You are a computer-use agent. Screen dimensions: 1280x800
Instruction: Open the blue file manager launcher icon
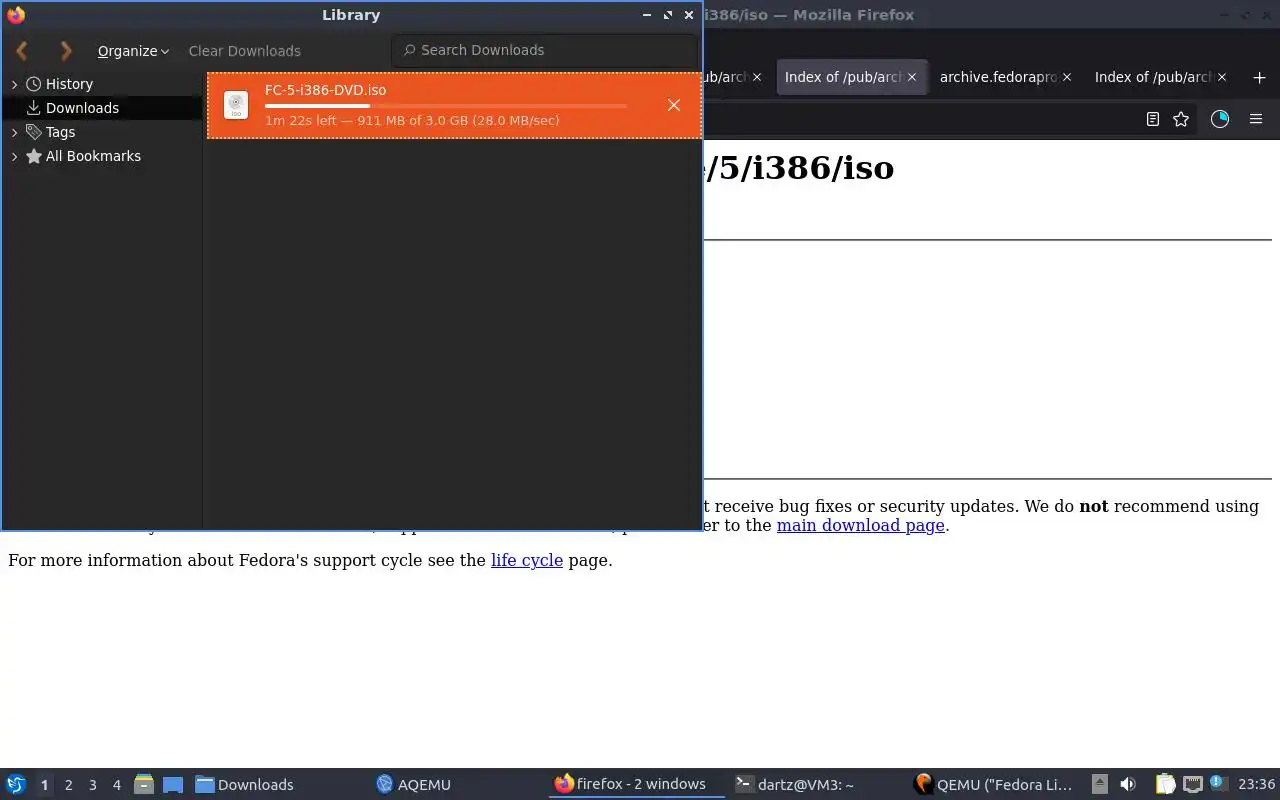(x=173, y=784)
